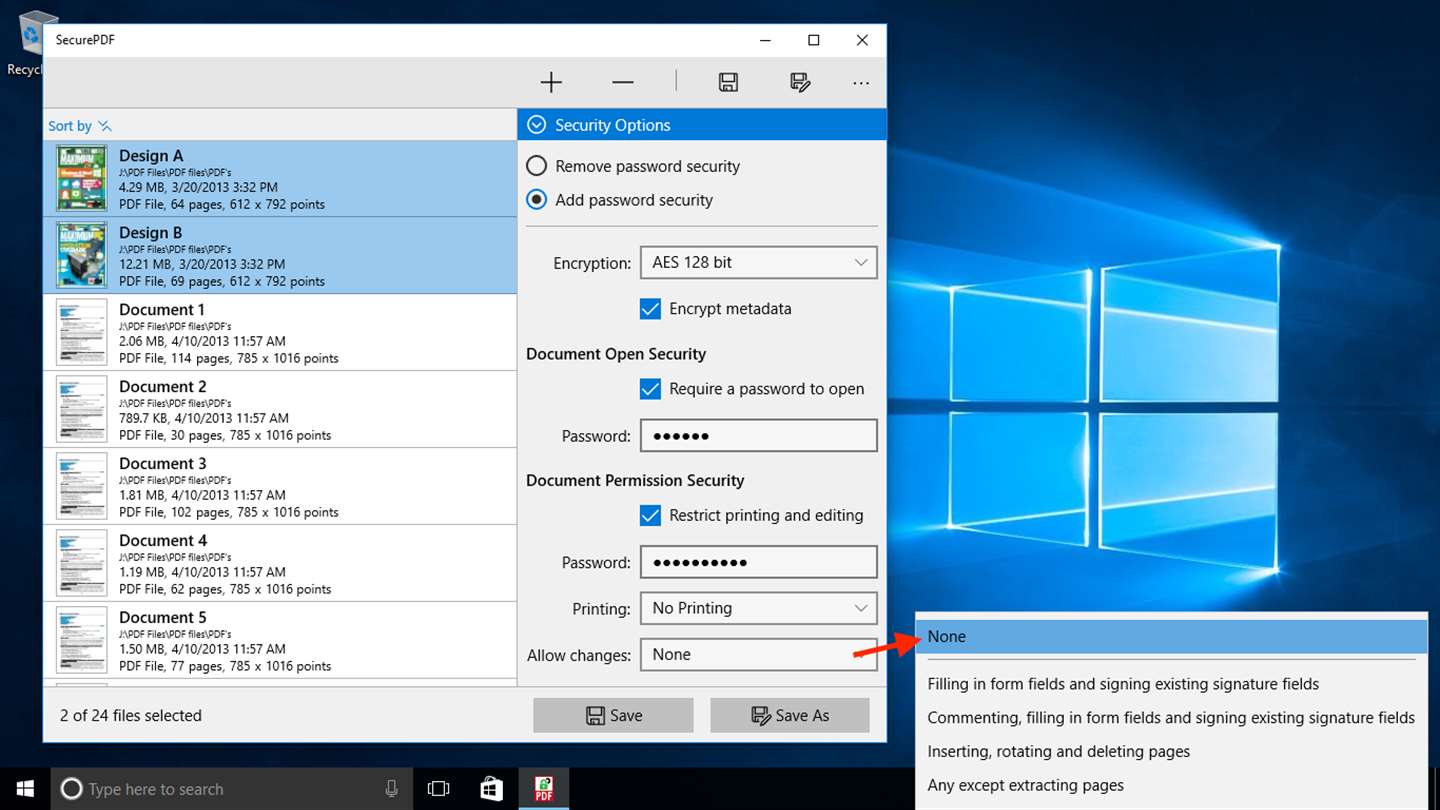Expand the Printing dropdown
The height and width of the screenshot is (810, 1440).
tap(758, 608)
